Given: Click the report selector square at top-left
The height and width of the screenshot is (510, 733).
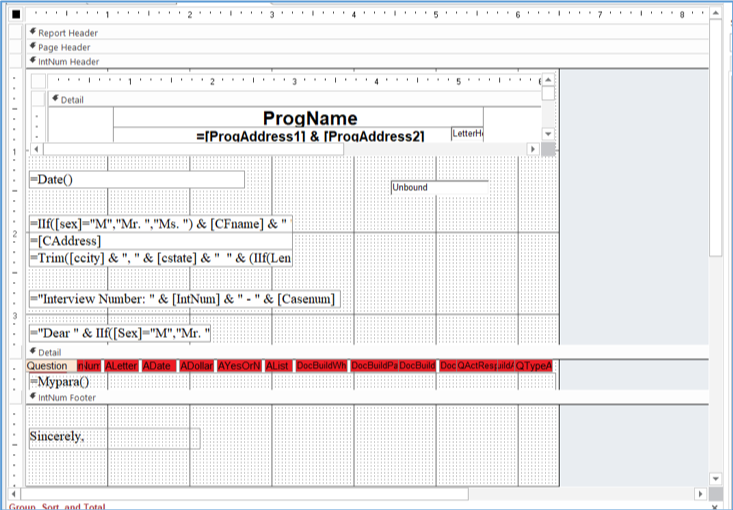Looking at the screenshot, I should pyautogui.click(x=14, y=15).
